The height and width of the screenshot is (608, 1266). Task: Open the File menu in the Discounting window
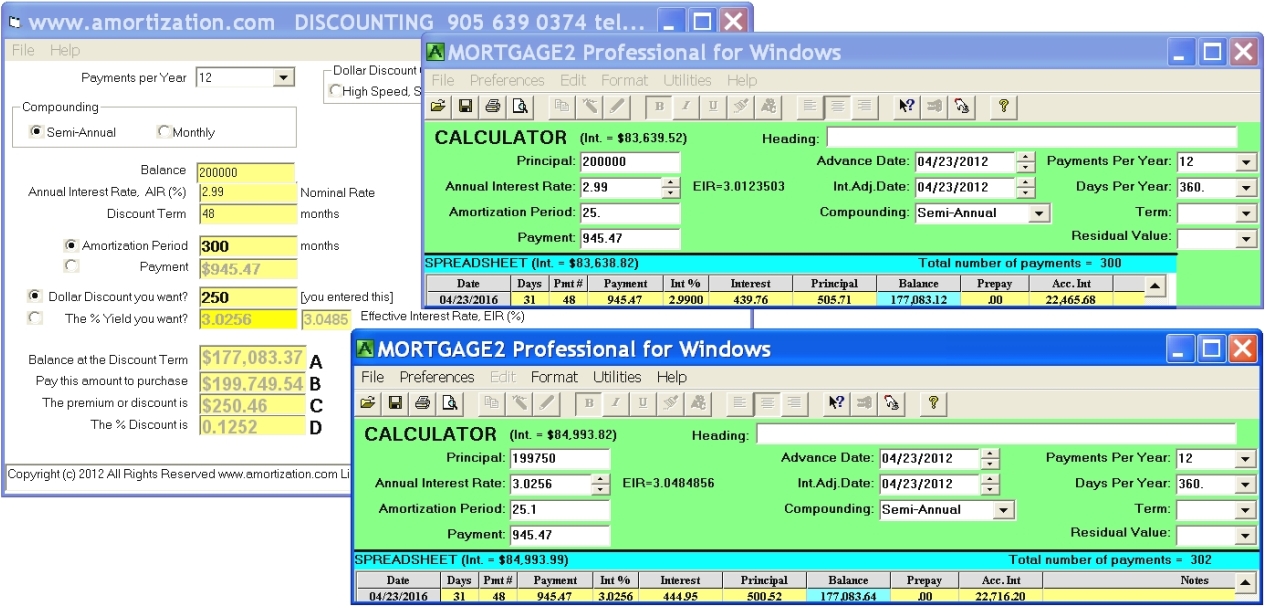click(23, 50)
